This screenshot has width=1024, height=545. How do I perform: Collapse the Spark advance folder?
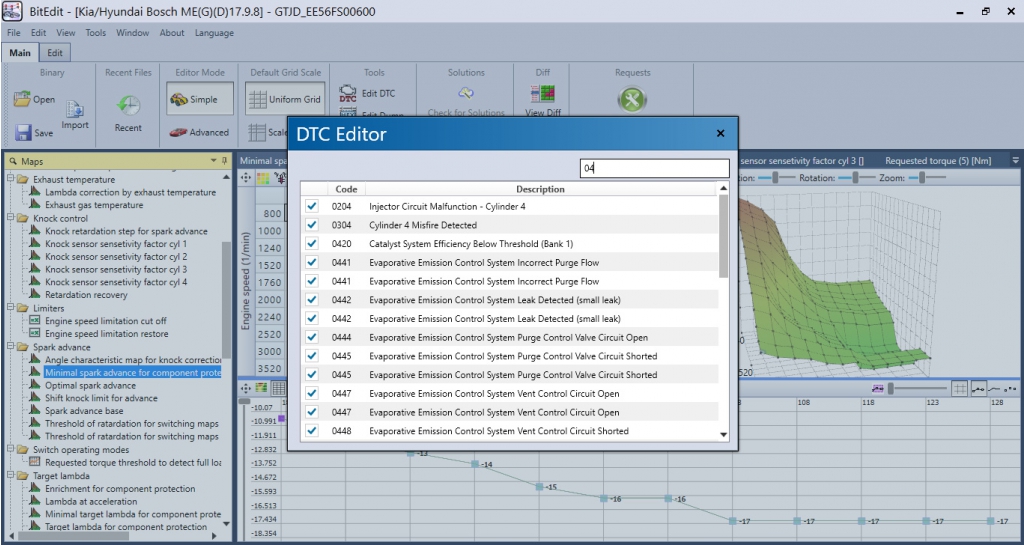pos(10,347)
